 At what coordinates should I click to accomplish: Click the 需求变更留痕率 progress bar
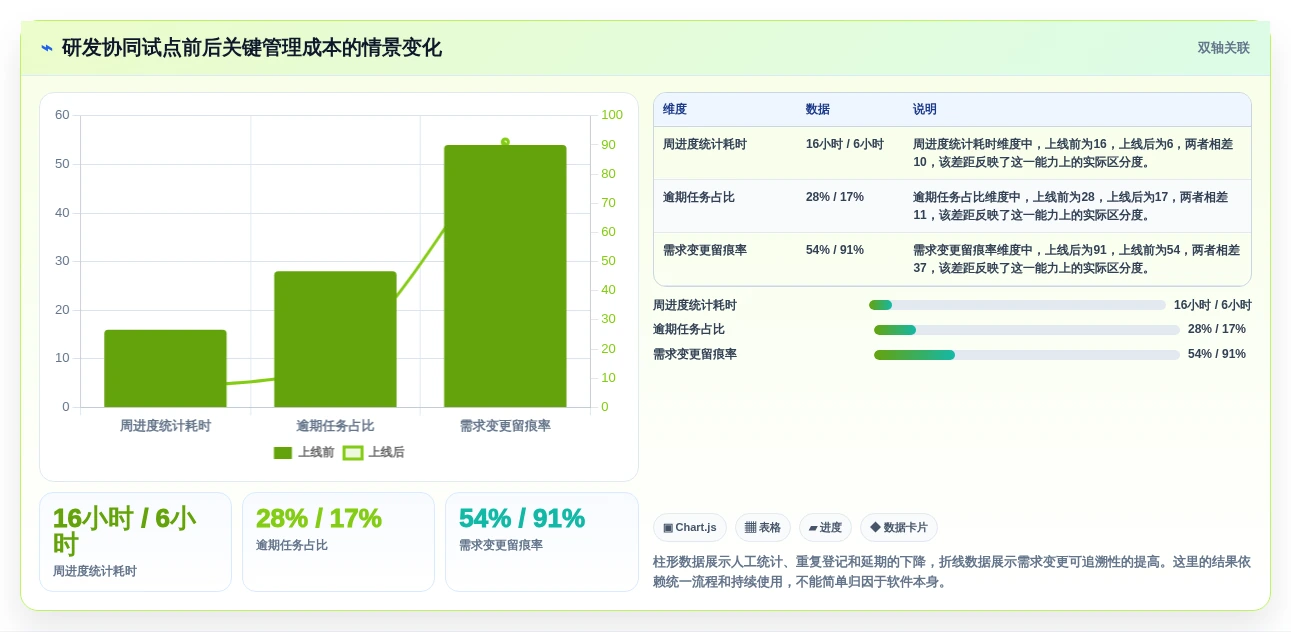[x=1027, y=355]
